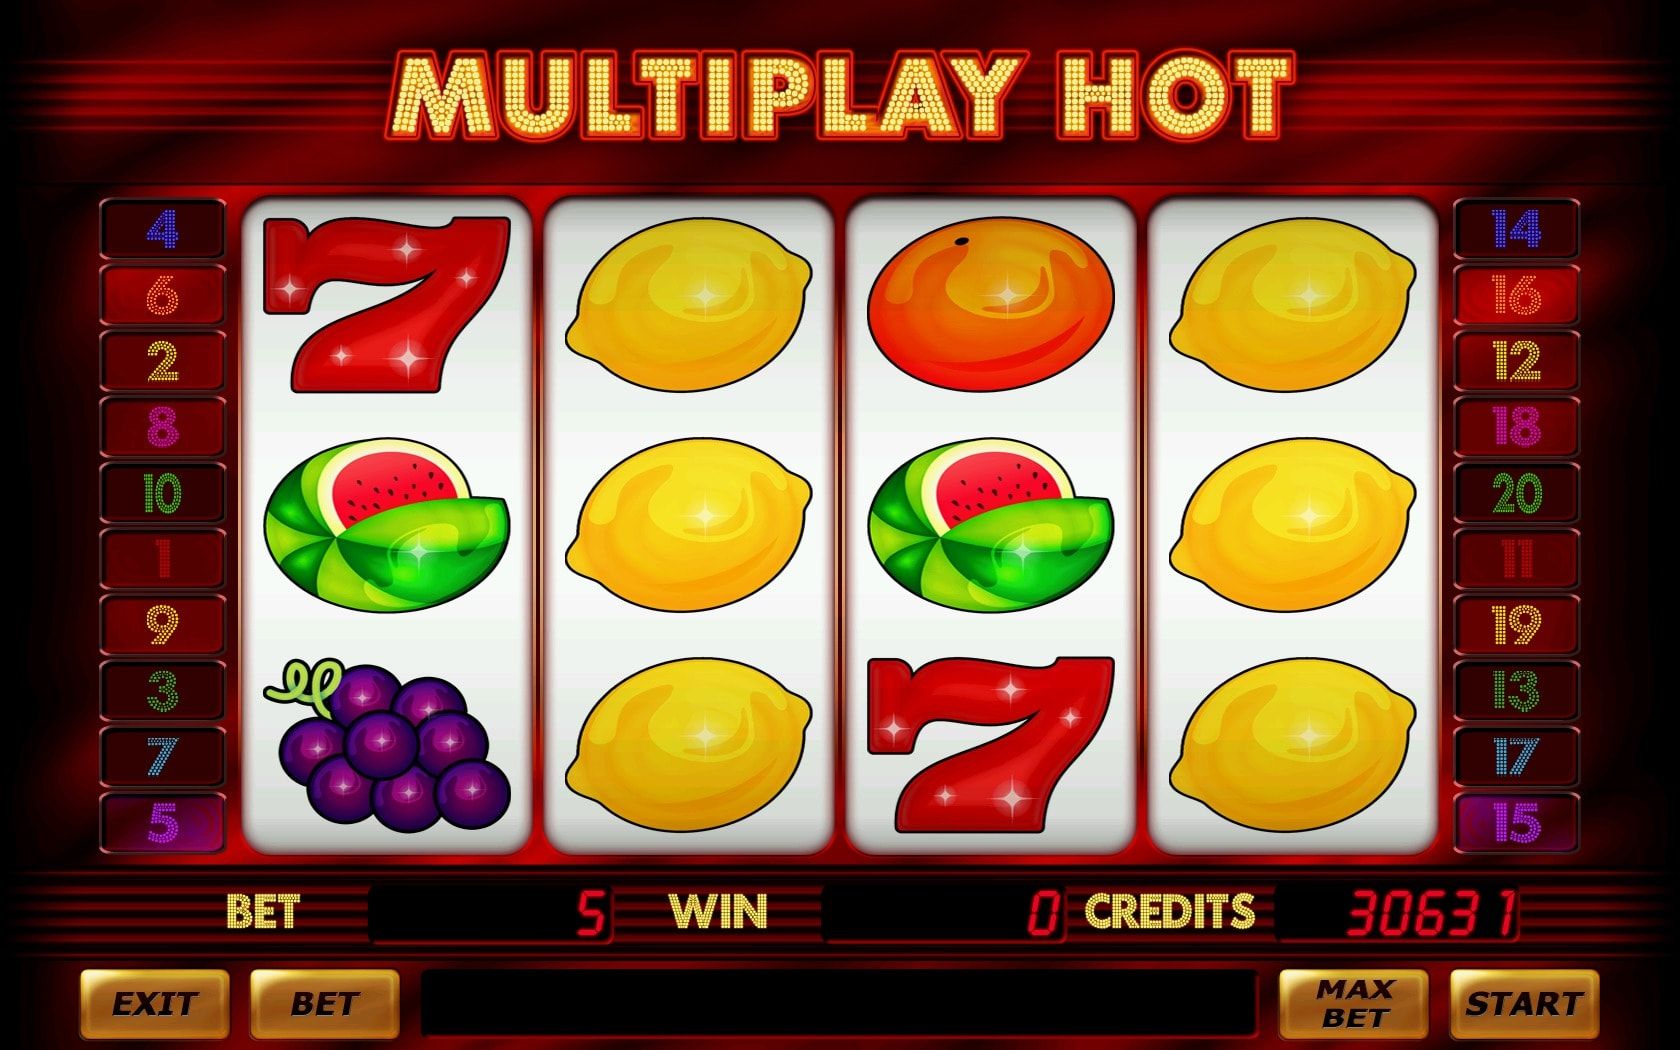Select payline 14 indicator

[x=1516, y=229]
